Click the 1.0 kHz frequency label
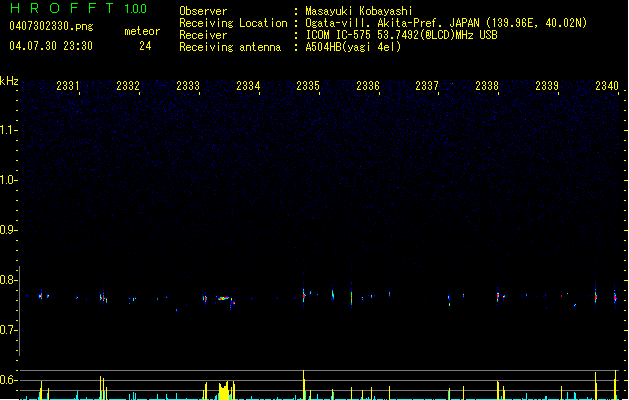 pos(8,180)
